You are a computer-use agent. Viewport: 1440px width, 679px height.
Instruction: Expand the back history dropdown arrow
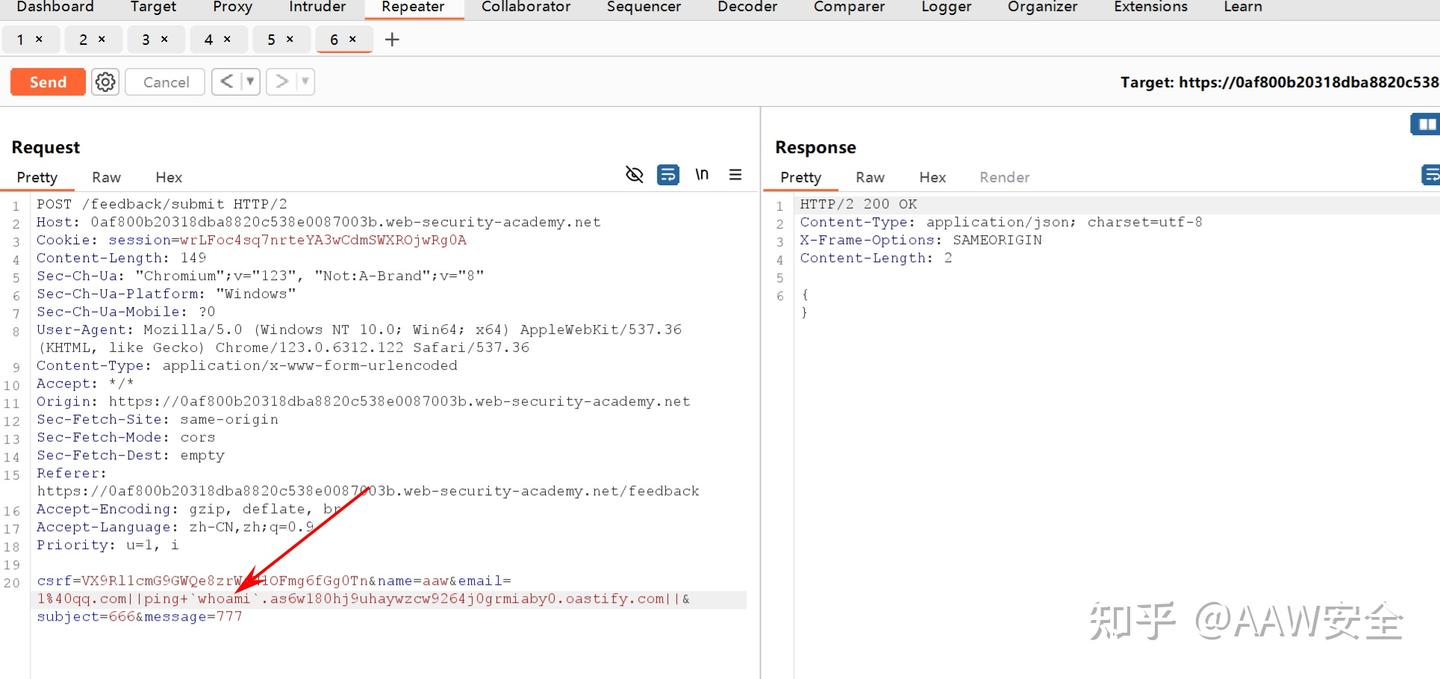(250, 82)
